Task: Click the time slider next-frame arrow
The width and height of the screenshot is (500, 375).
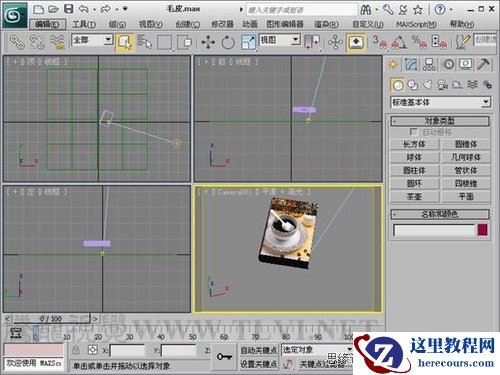Action: pyautogui.click(x=95, y=319)
